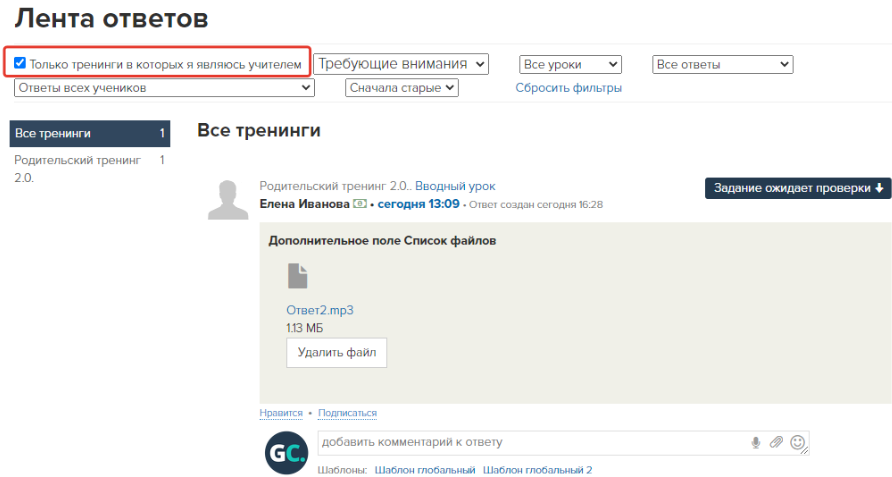Screen dimensions: 892x477
Task: Click Елена Иванова's user avatar
Action: (x=228, y=200)
